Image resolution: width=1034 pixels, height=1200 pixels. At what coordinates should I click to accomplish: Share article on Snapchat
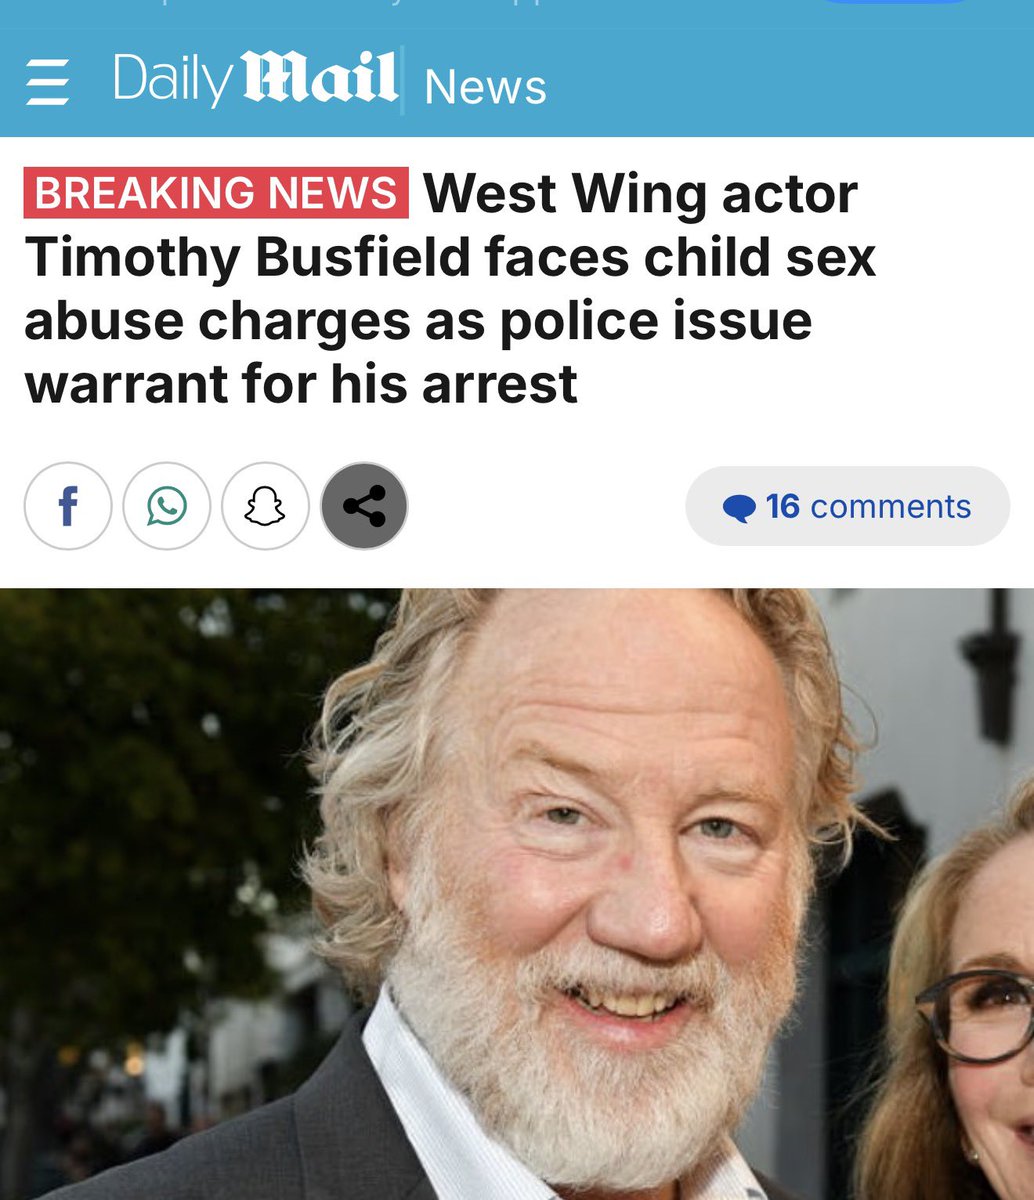[x=265, y=506]
